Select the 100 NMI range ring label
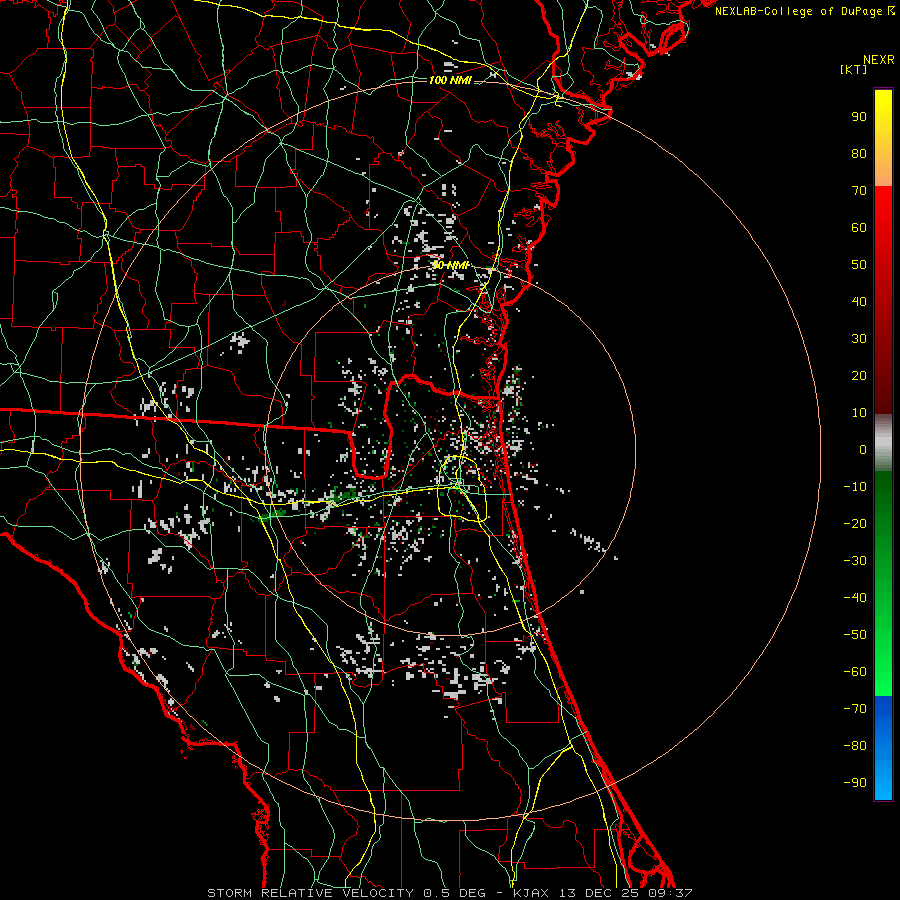This screenshot has width=900, height=900. (450, 80)
